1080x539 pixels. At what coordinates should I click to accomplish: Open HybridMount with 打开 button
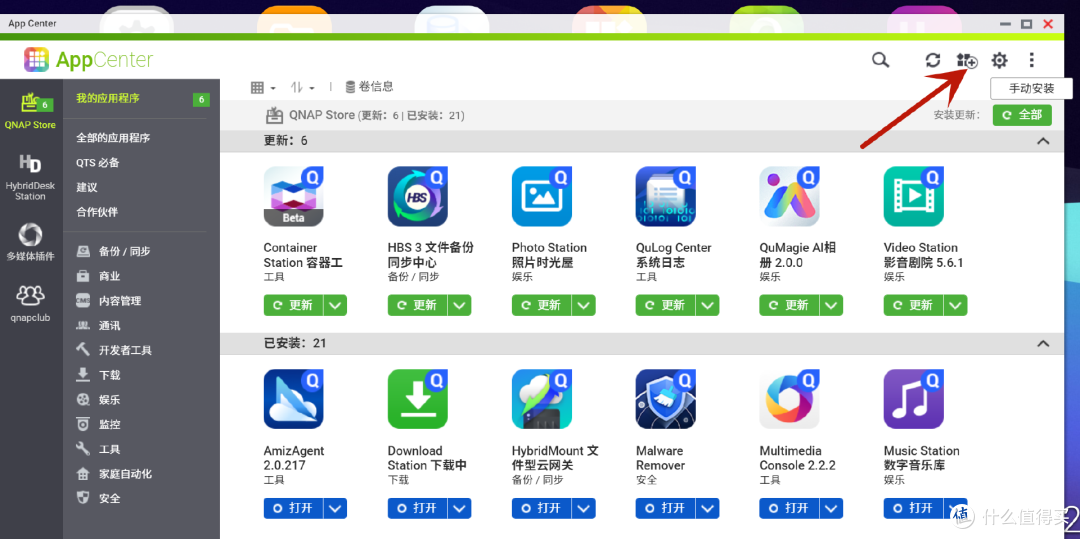tap(541, 508)
